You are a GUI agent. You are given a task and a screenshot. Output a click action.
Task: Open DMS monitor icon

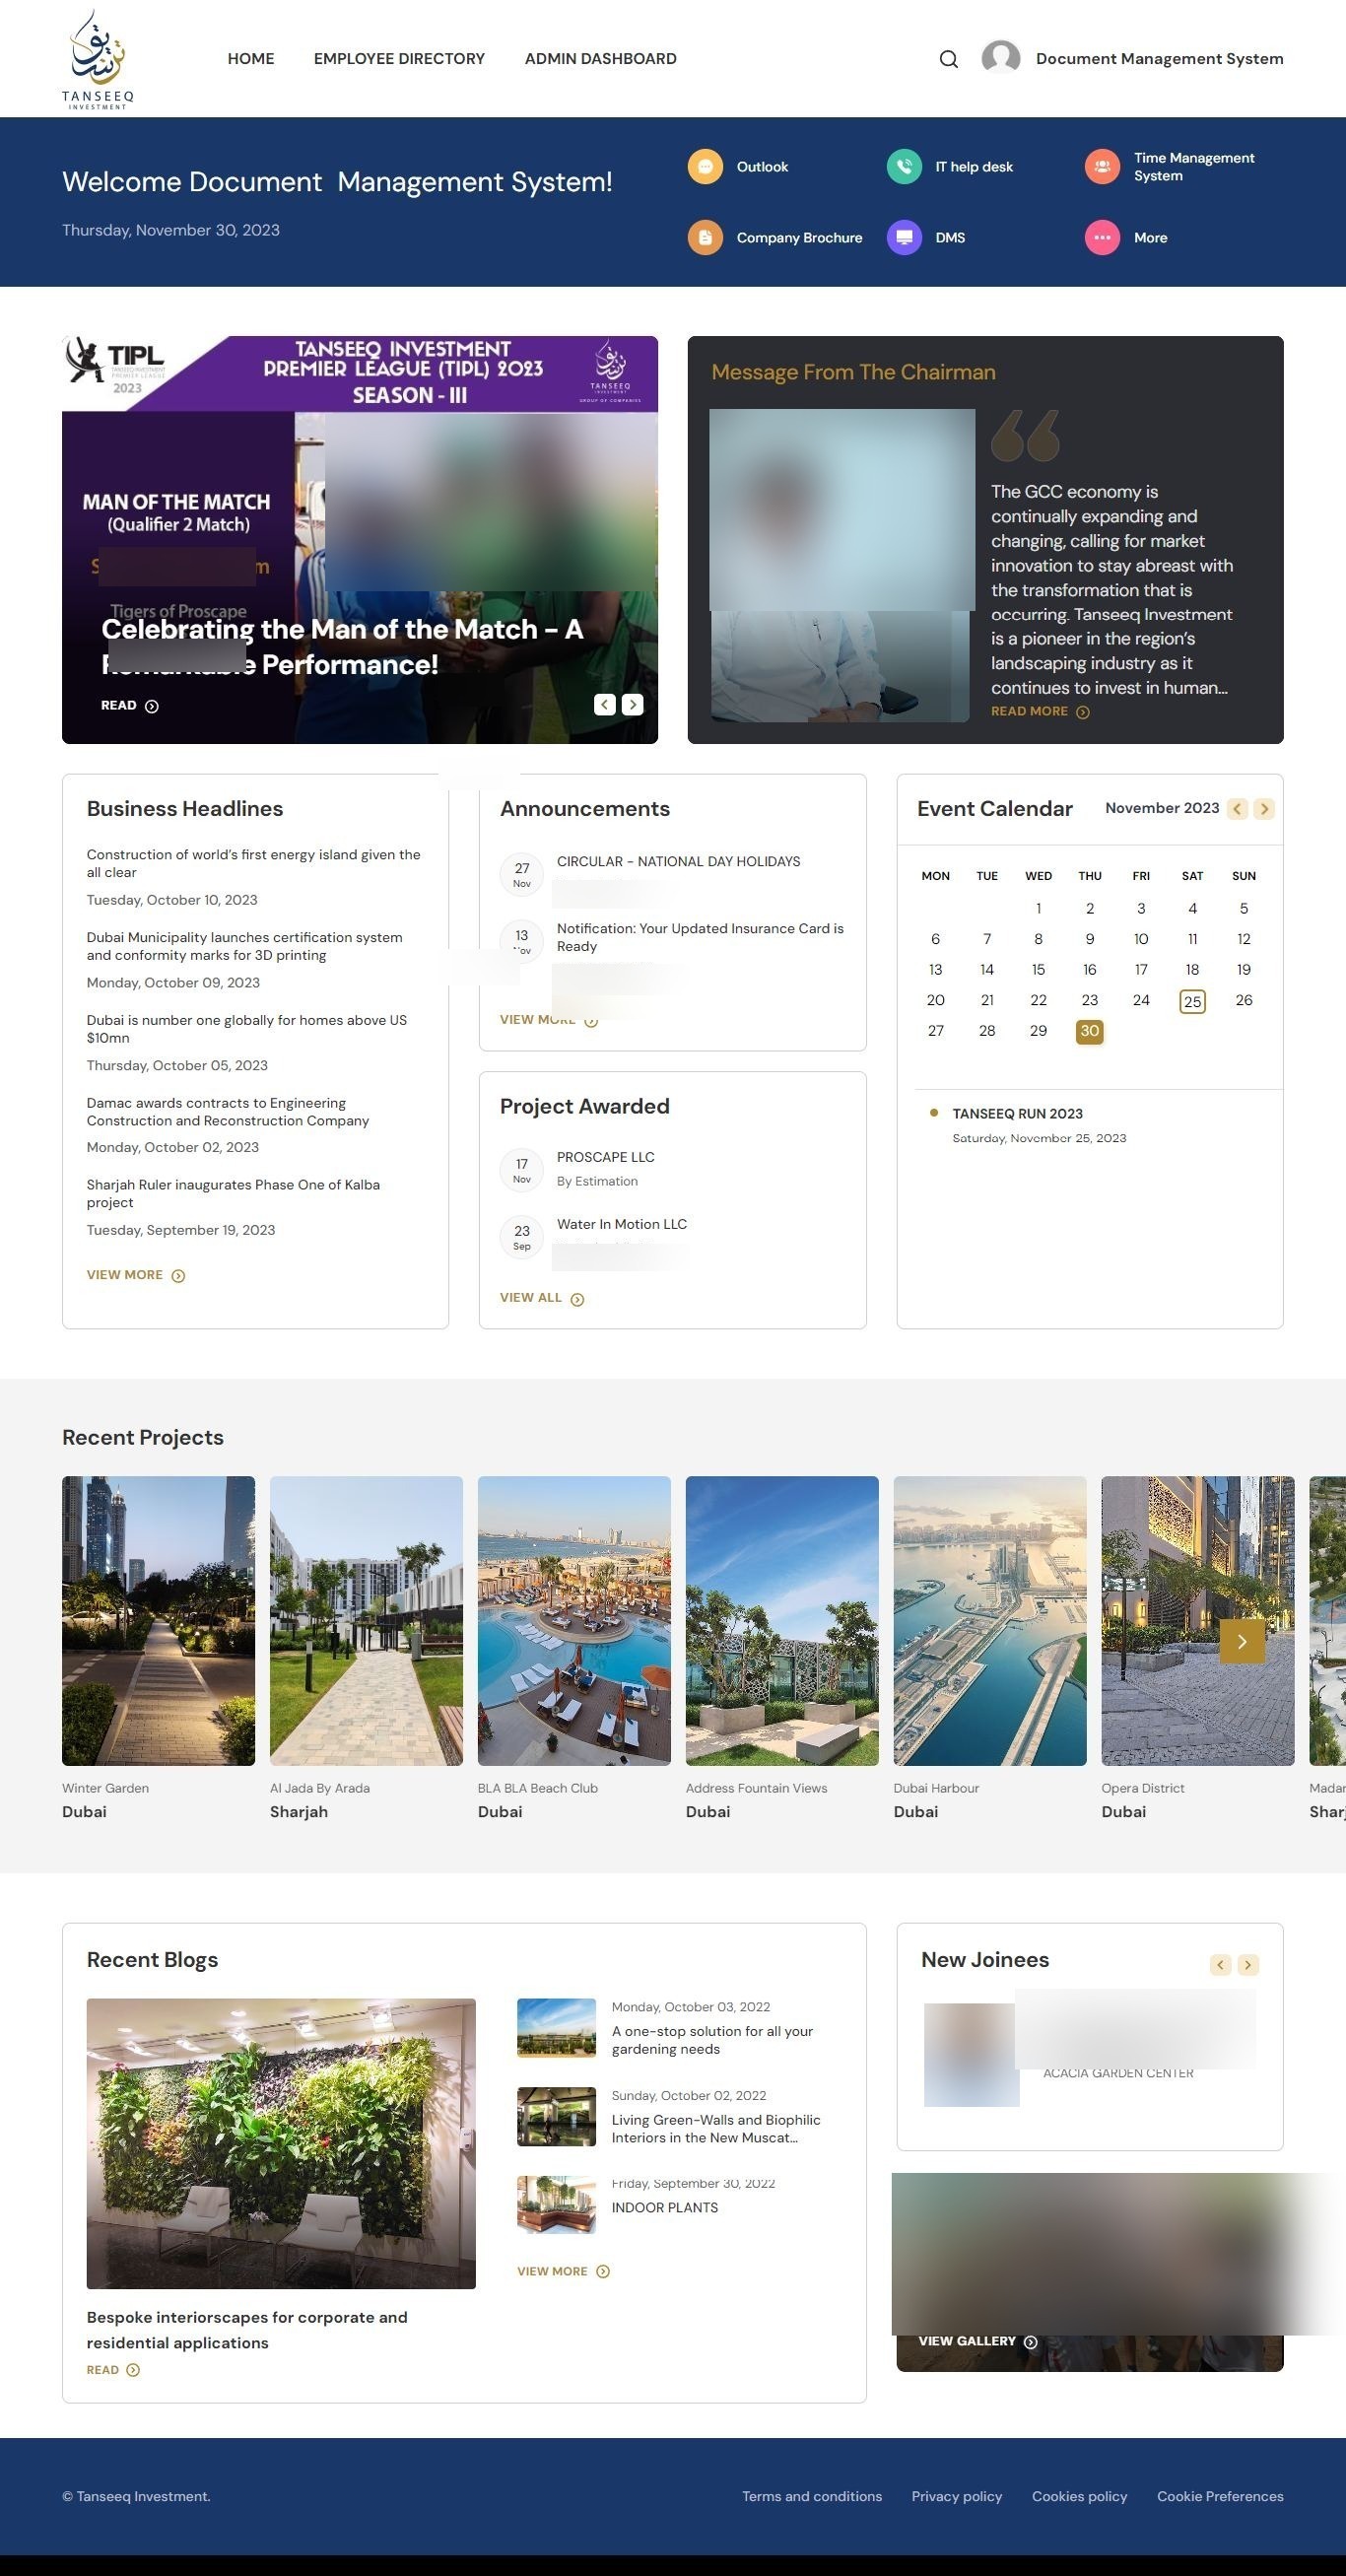(904, 237)
